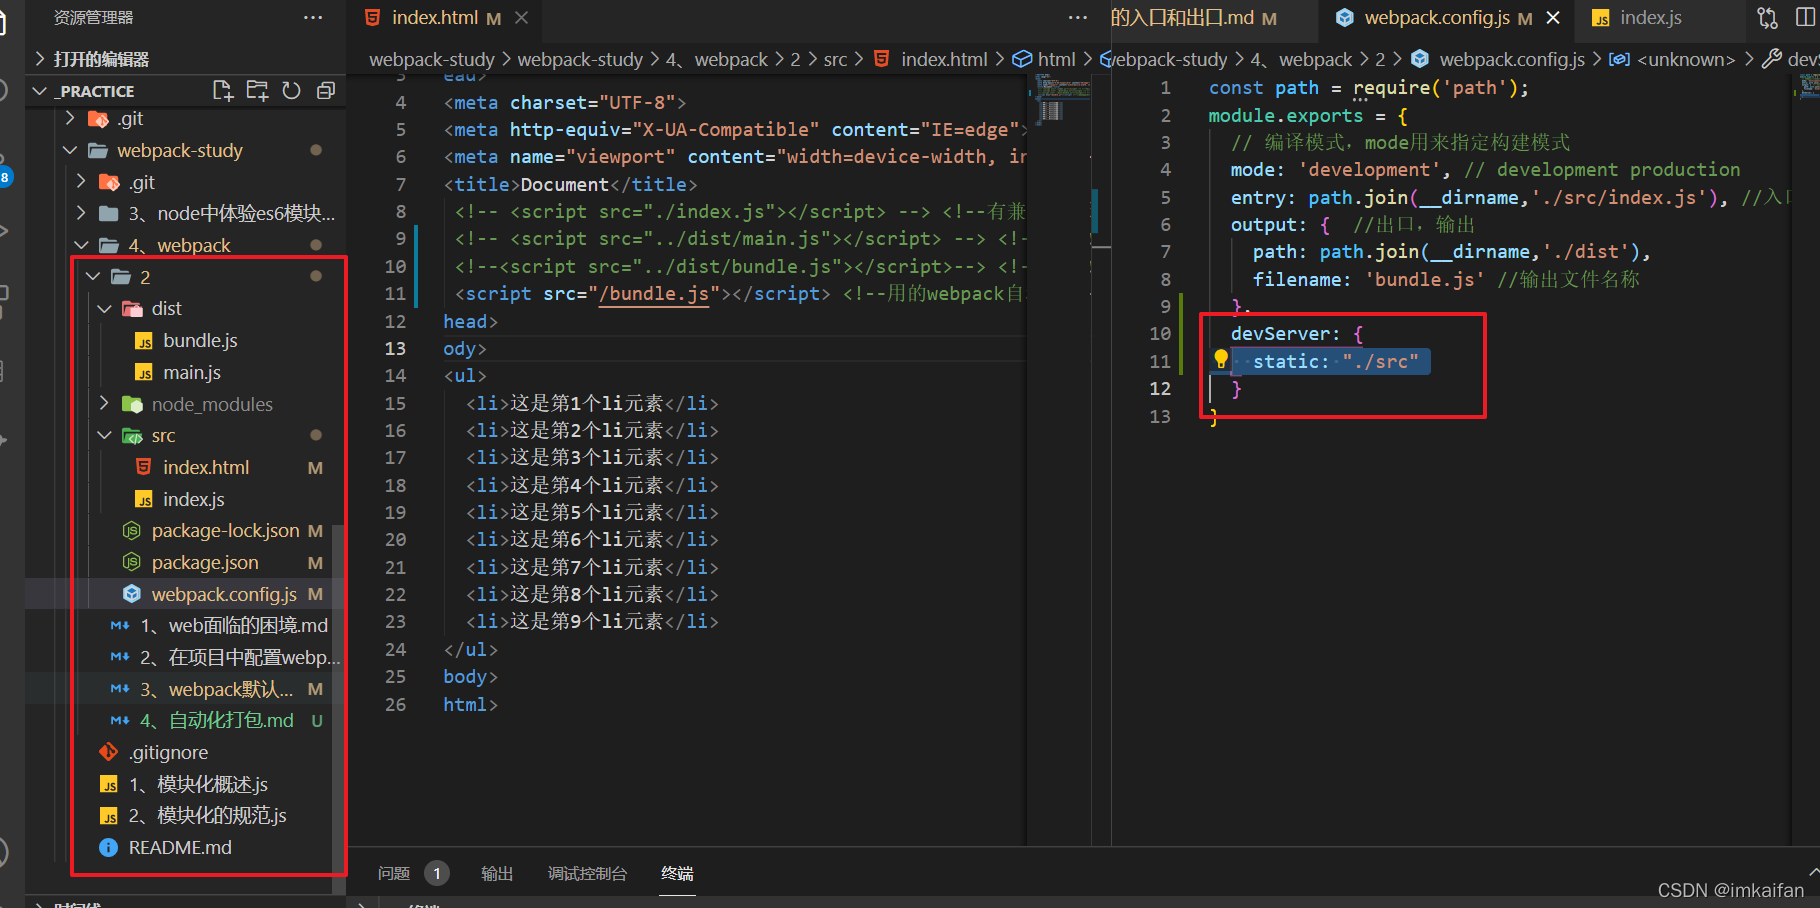The height and width of the screenshot is (908, 1820).
Task: Close the webpack.config.js editor tab
Action: [x=1553, y=18]
